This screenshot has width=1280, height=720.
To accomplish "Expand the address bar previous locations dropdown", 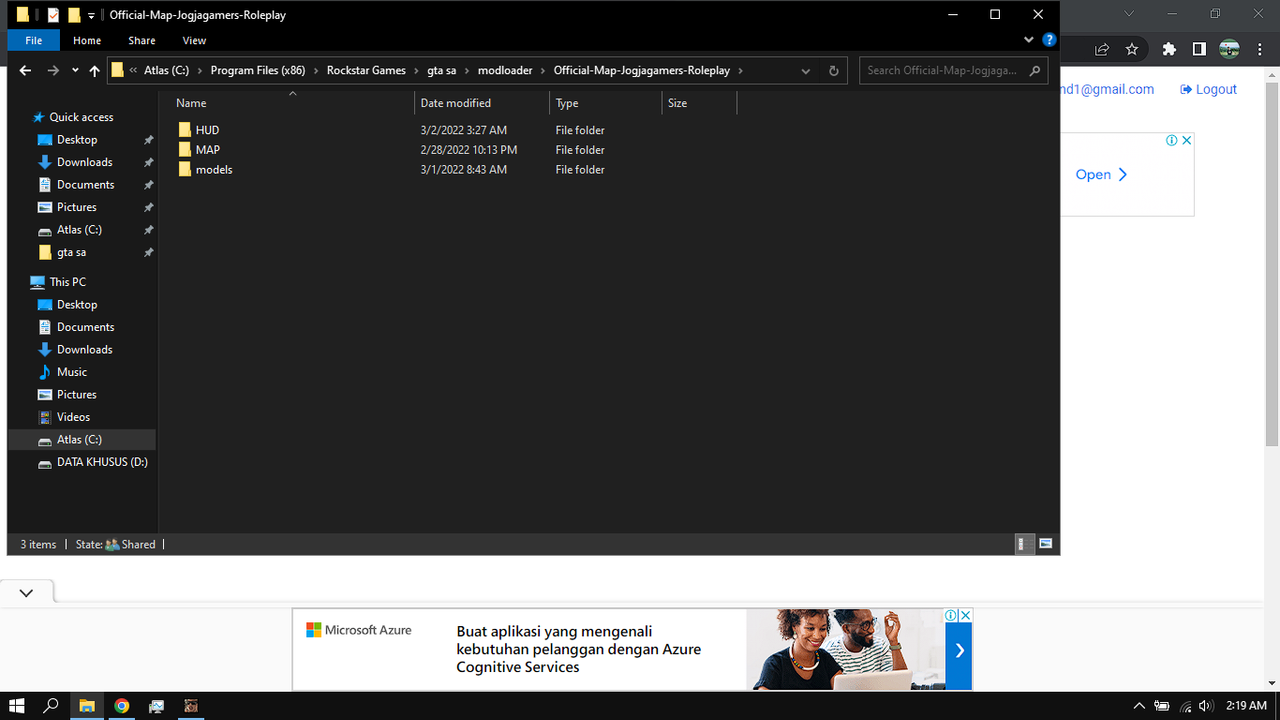I will coord(806,71).
